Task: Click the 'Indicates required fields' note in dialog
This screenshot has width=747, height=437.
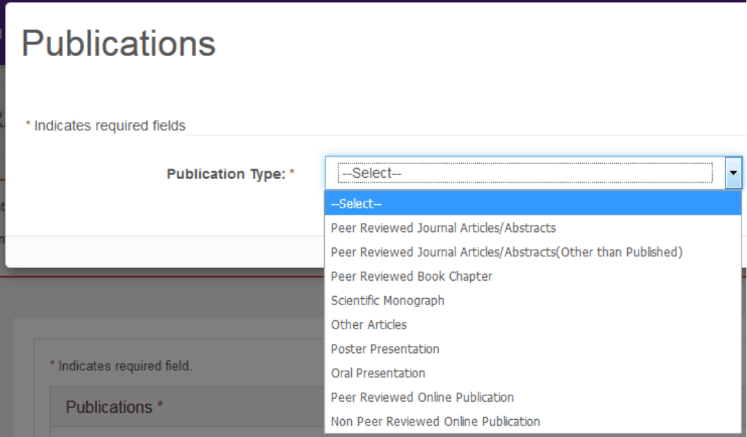Action: coord(110,125)
